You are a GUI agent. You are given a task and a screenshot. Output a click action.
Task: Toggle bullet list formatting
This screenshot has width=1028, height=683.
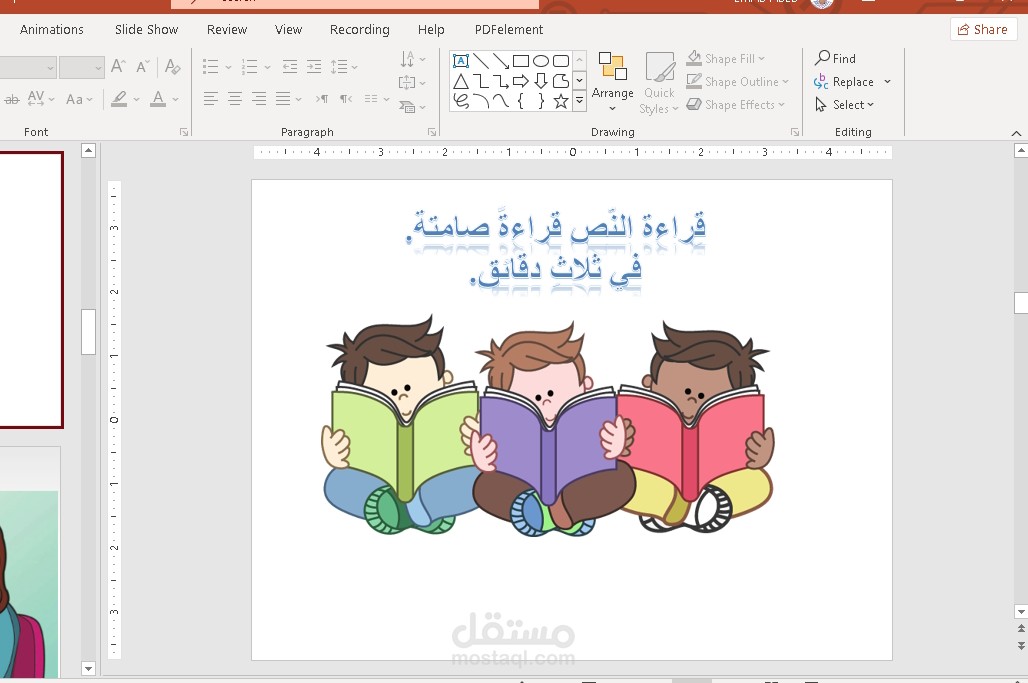(x=210, y=66)
